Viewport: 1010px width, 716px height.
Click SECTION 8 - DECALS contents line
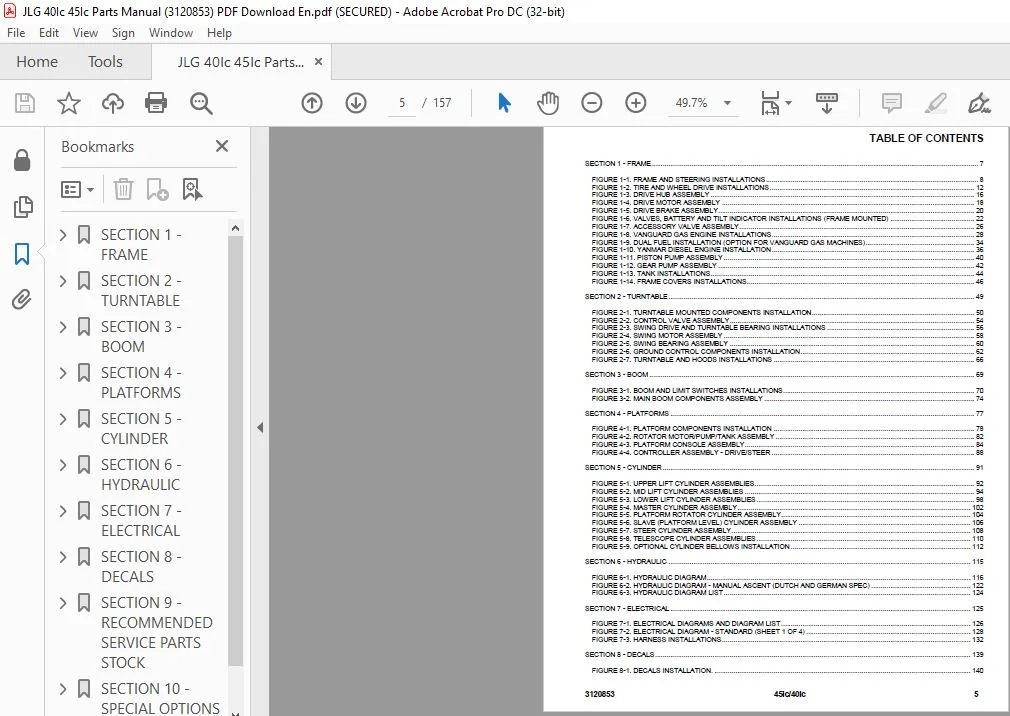click(x=784, y=654)
